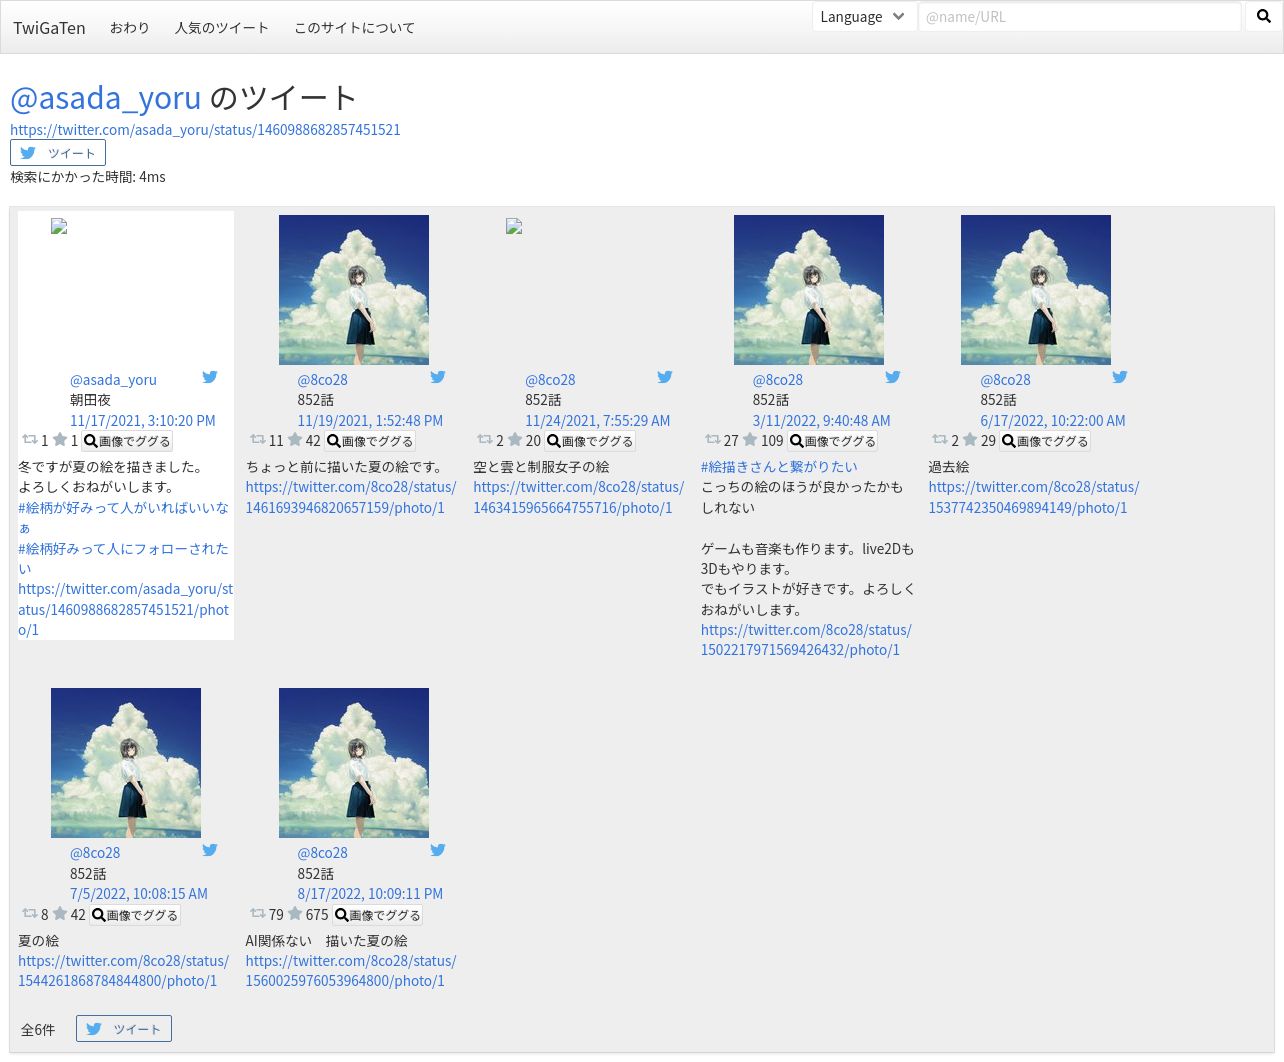The width and height of the screenshot is (1284, 1062).
Task: Go to the TwiGaTen home brand link
Action: (49, 28)
